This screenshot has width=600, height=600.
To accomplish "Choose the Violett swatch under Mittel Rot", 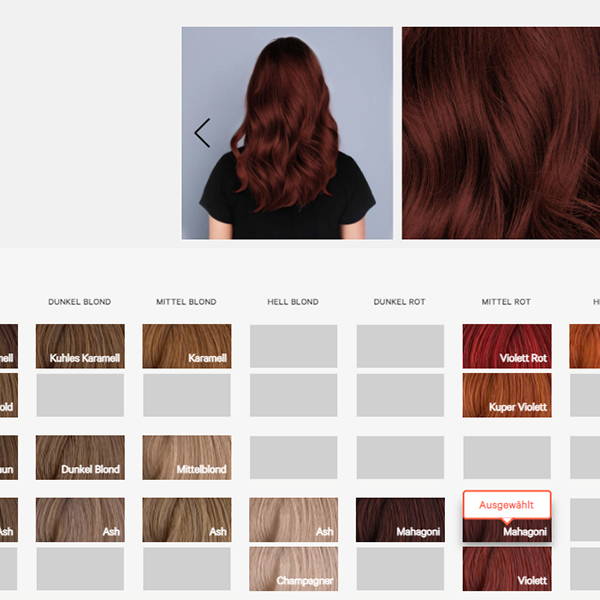I will coord(507,569).
